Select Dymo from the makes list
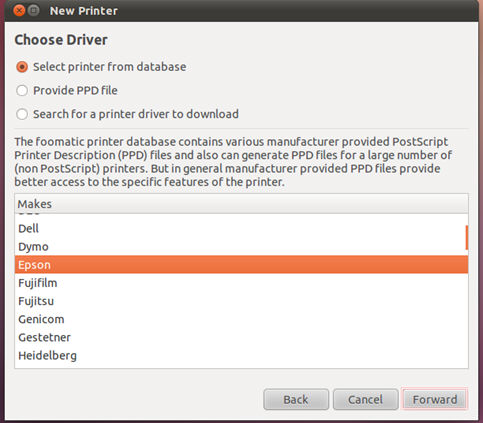Viewport: 483px width, 423px height. click(241, 247)
